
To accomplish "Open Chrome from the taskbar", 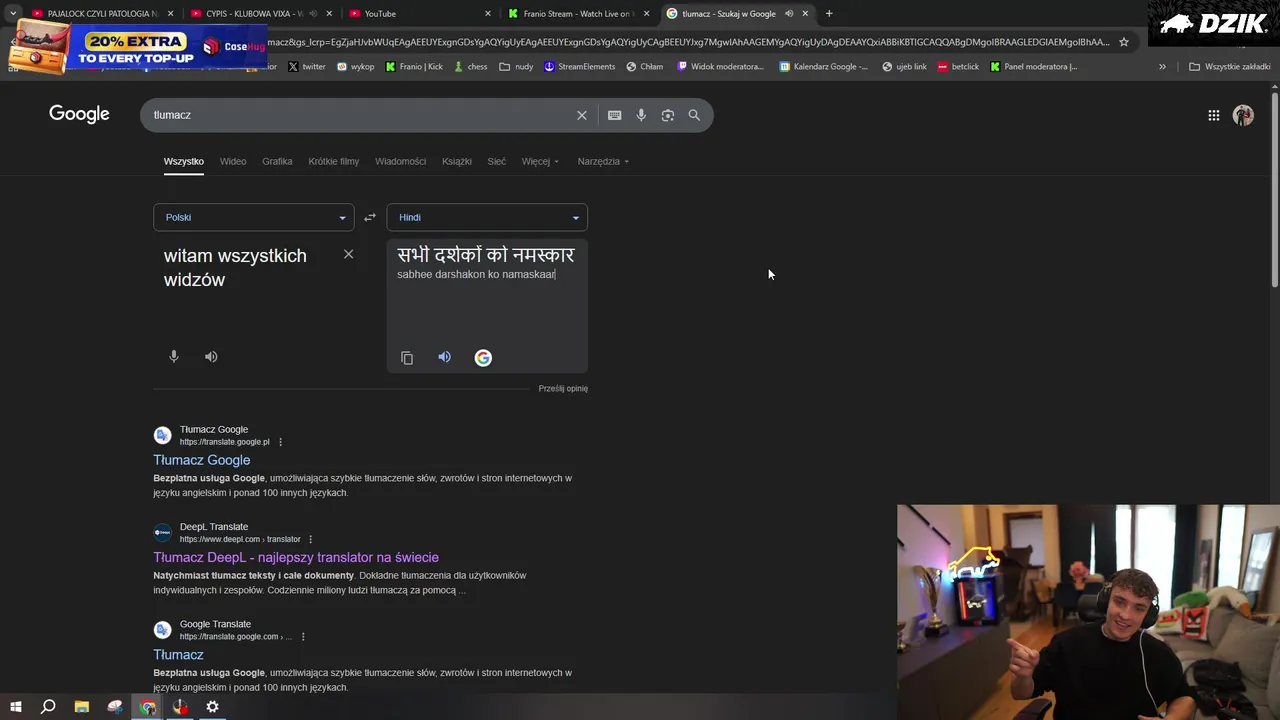I will coord(148,707).
